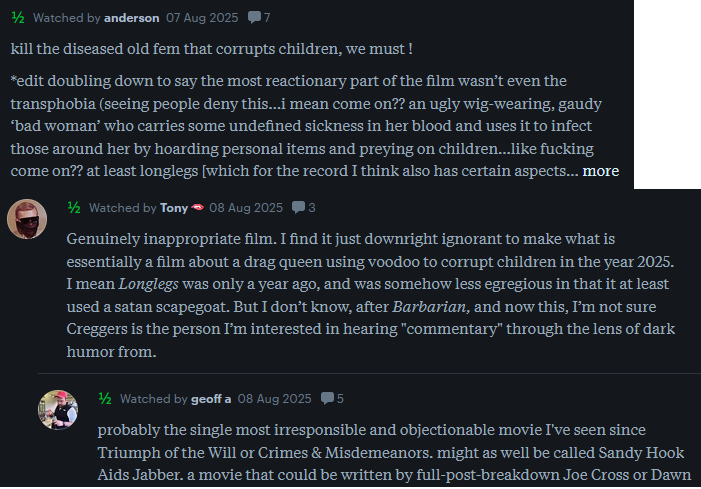701x489 pixels.
Task: Click the green ½ rating on Tony's review
Action: (74, 207)
